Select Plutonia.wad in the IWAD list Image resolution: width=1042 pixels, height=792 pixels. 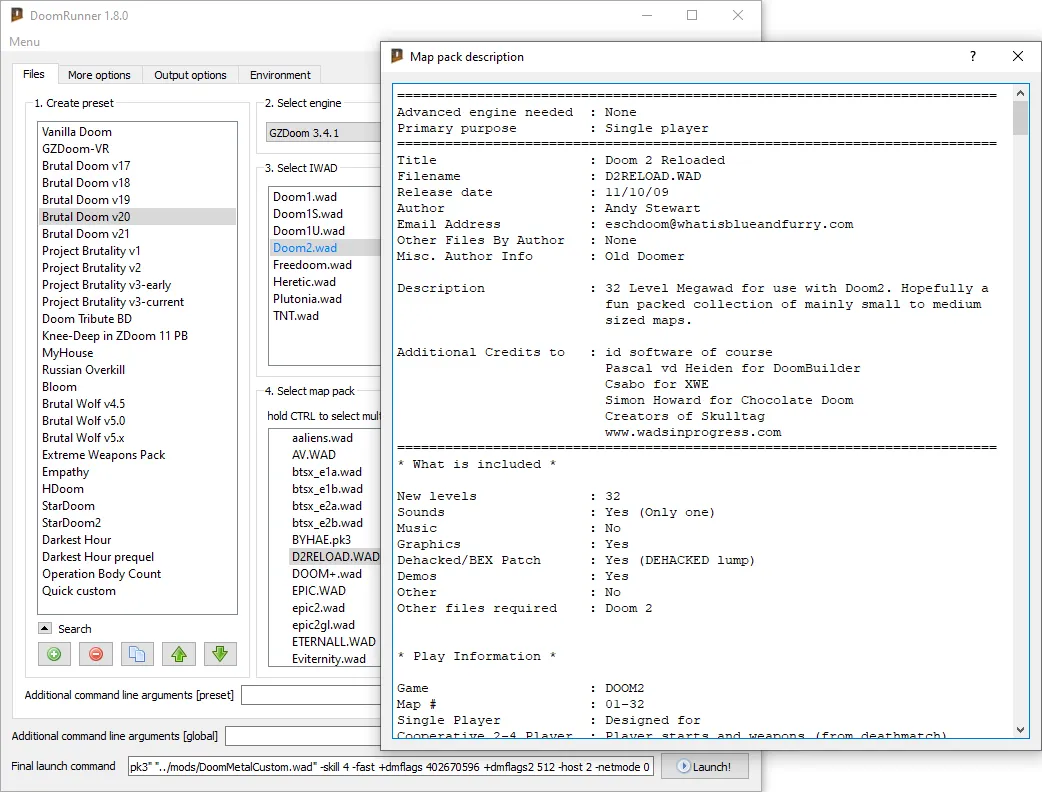click(x=307, y=299)
